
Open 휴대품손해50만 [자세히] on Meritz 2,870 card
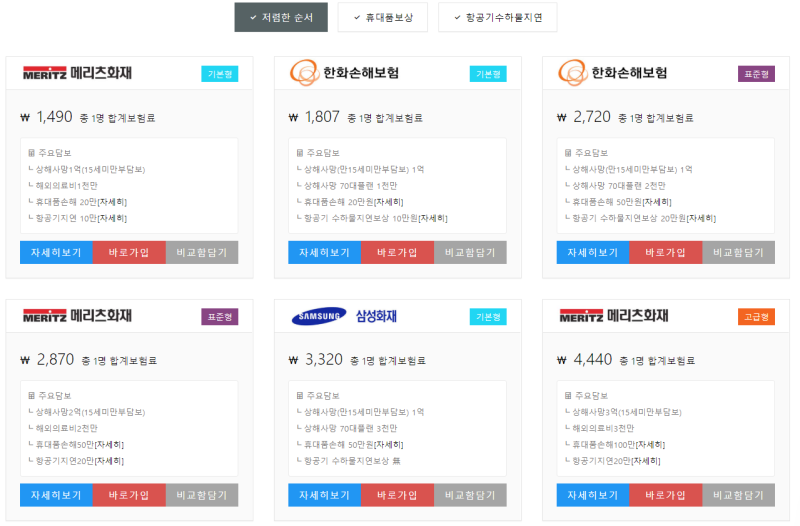tap(110, 445)
